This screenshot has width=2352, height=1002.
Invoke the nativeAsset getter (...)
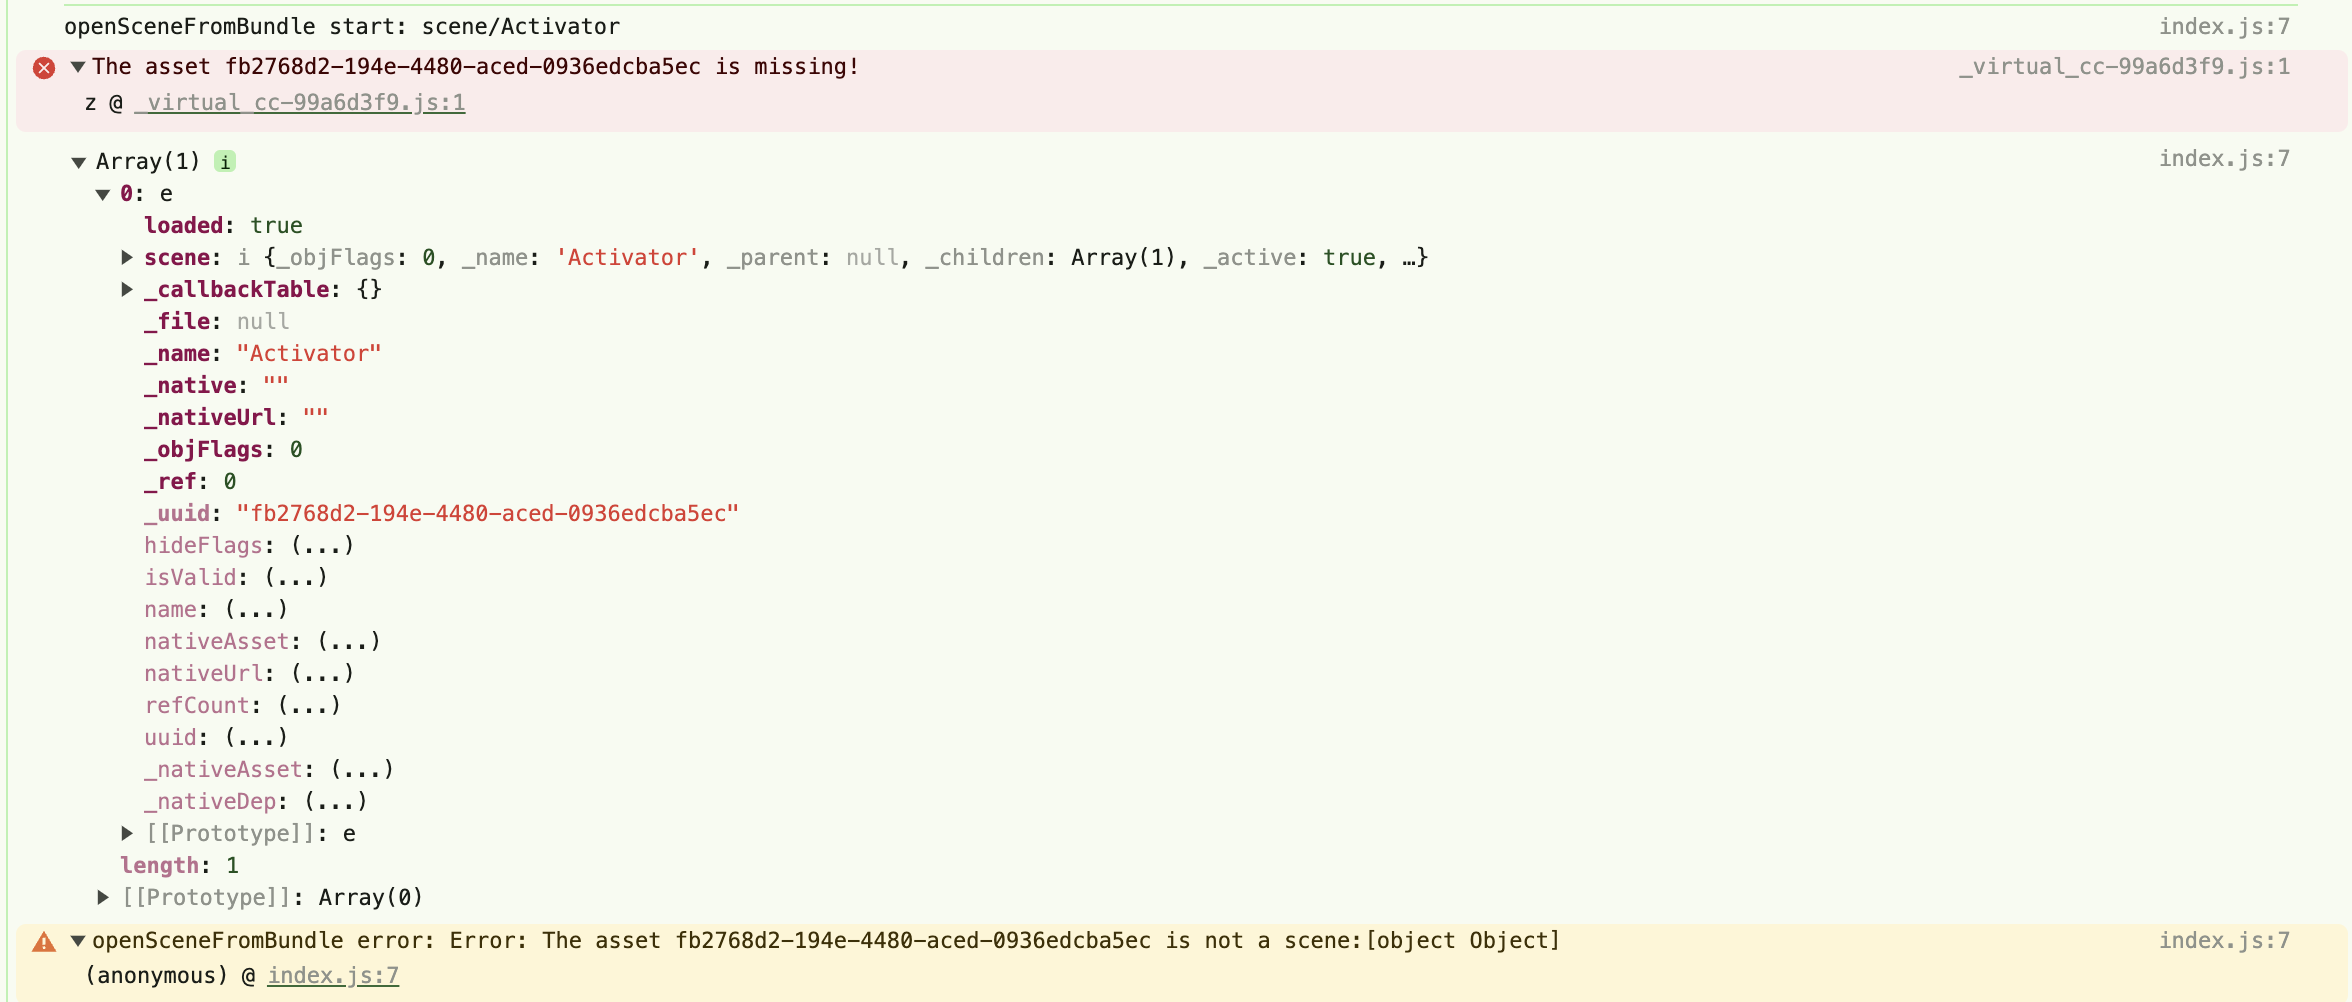(x=349, y=642)
